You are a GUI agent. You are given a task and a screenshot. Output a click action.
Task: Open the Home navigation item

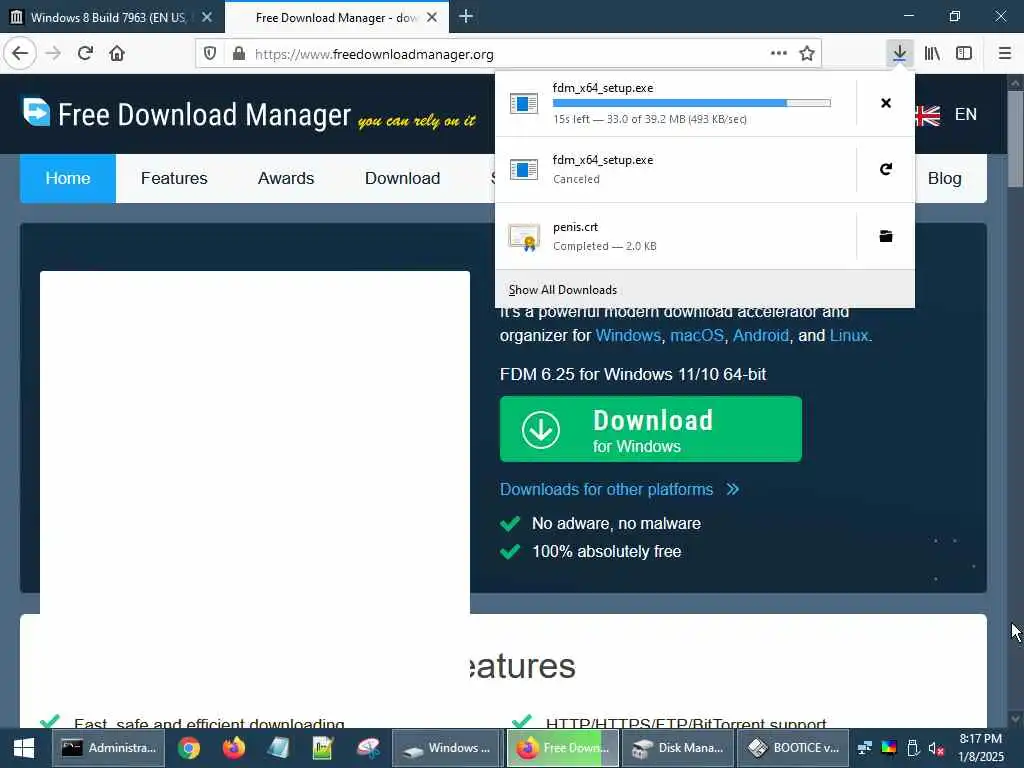(68, 178)
